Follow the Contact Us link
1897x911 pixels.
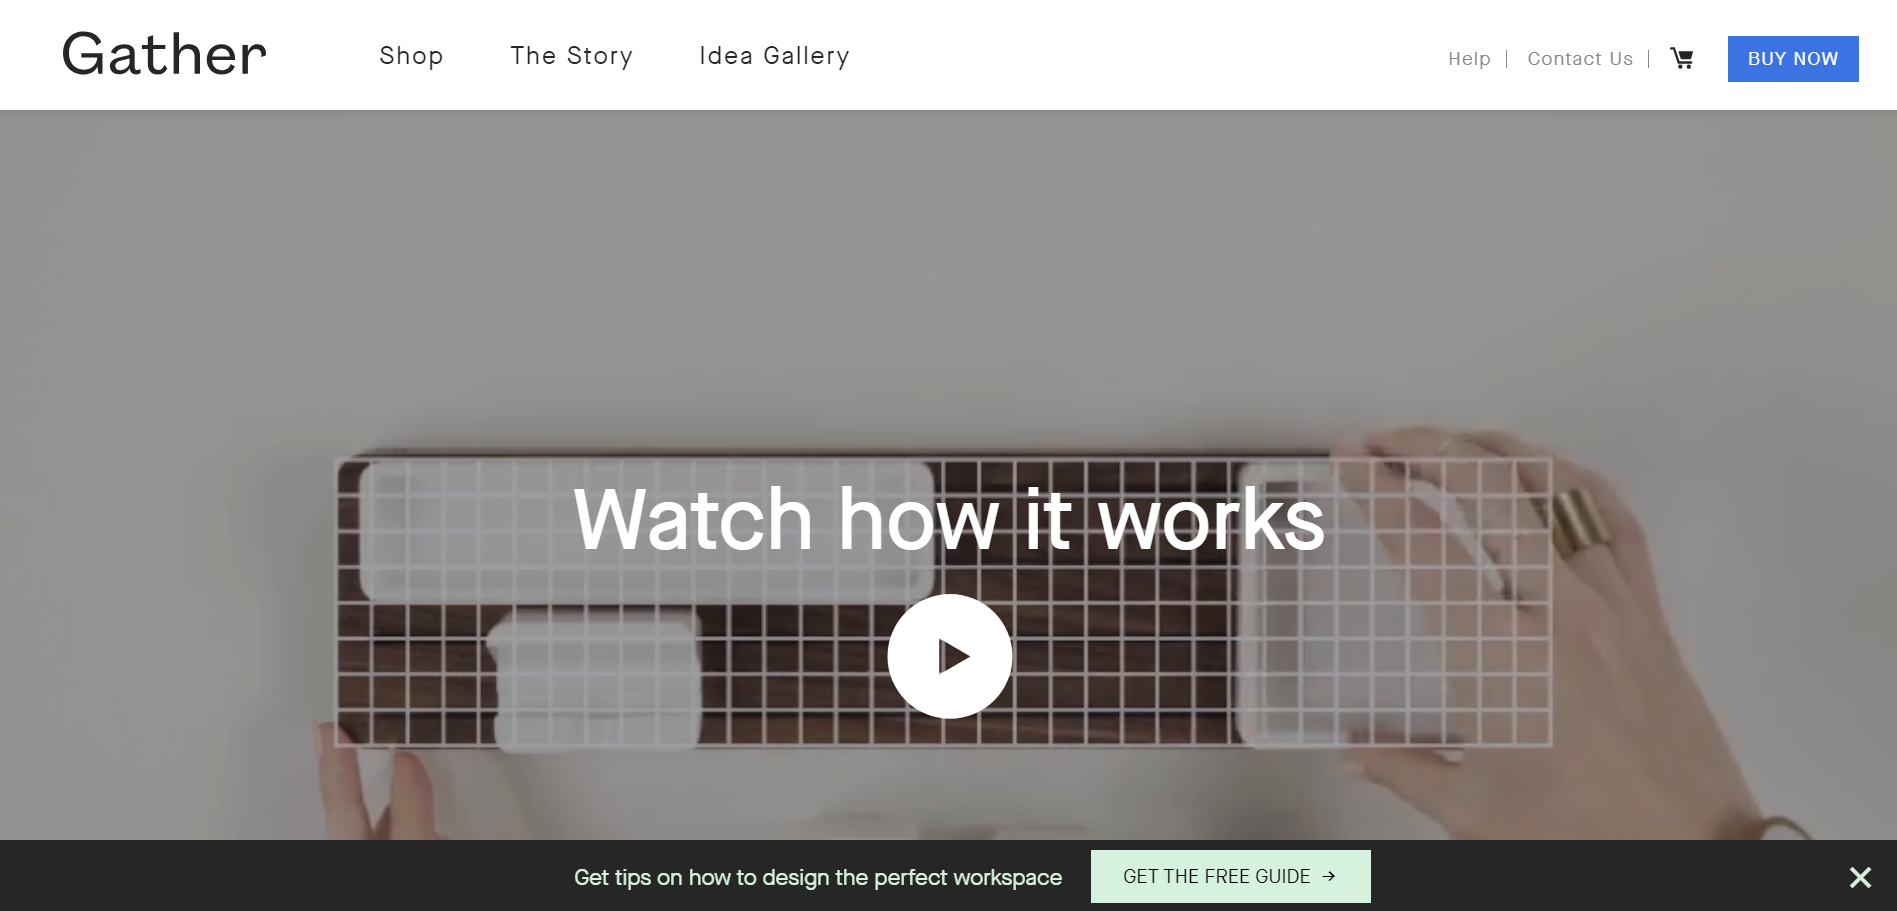click(x=1580, y=59)
